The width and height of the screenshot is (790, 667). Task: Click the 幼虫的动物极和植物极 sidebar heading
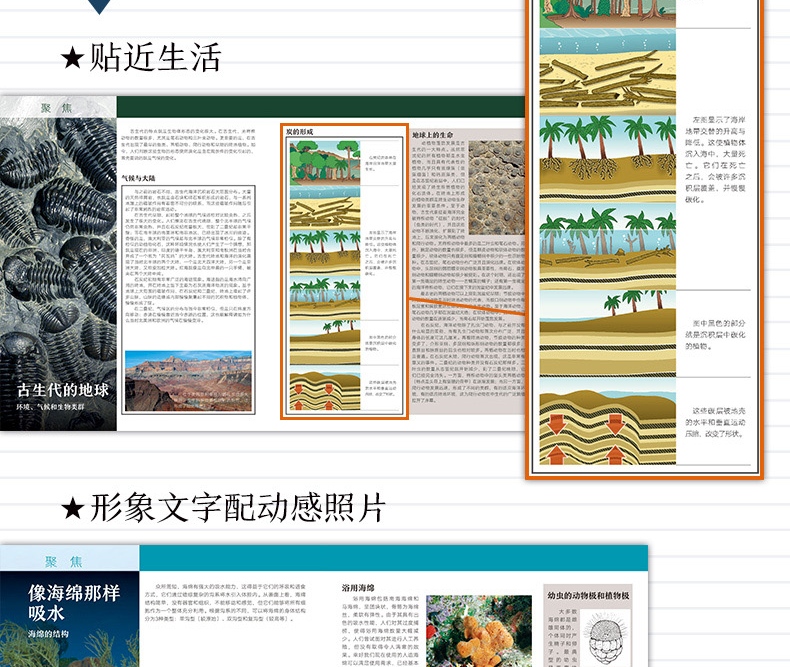tap(588, 595)
